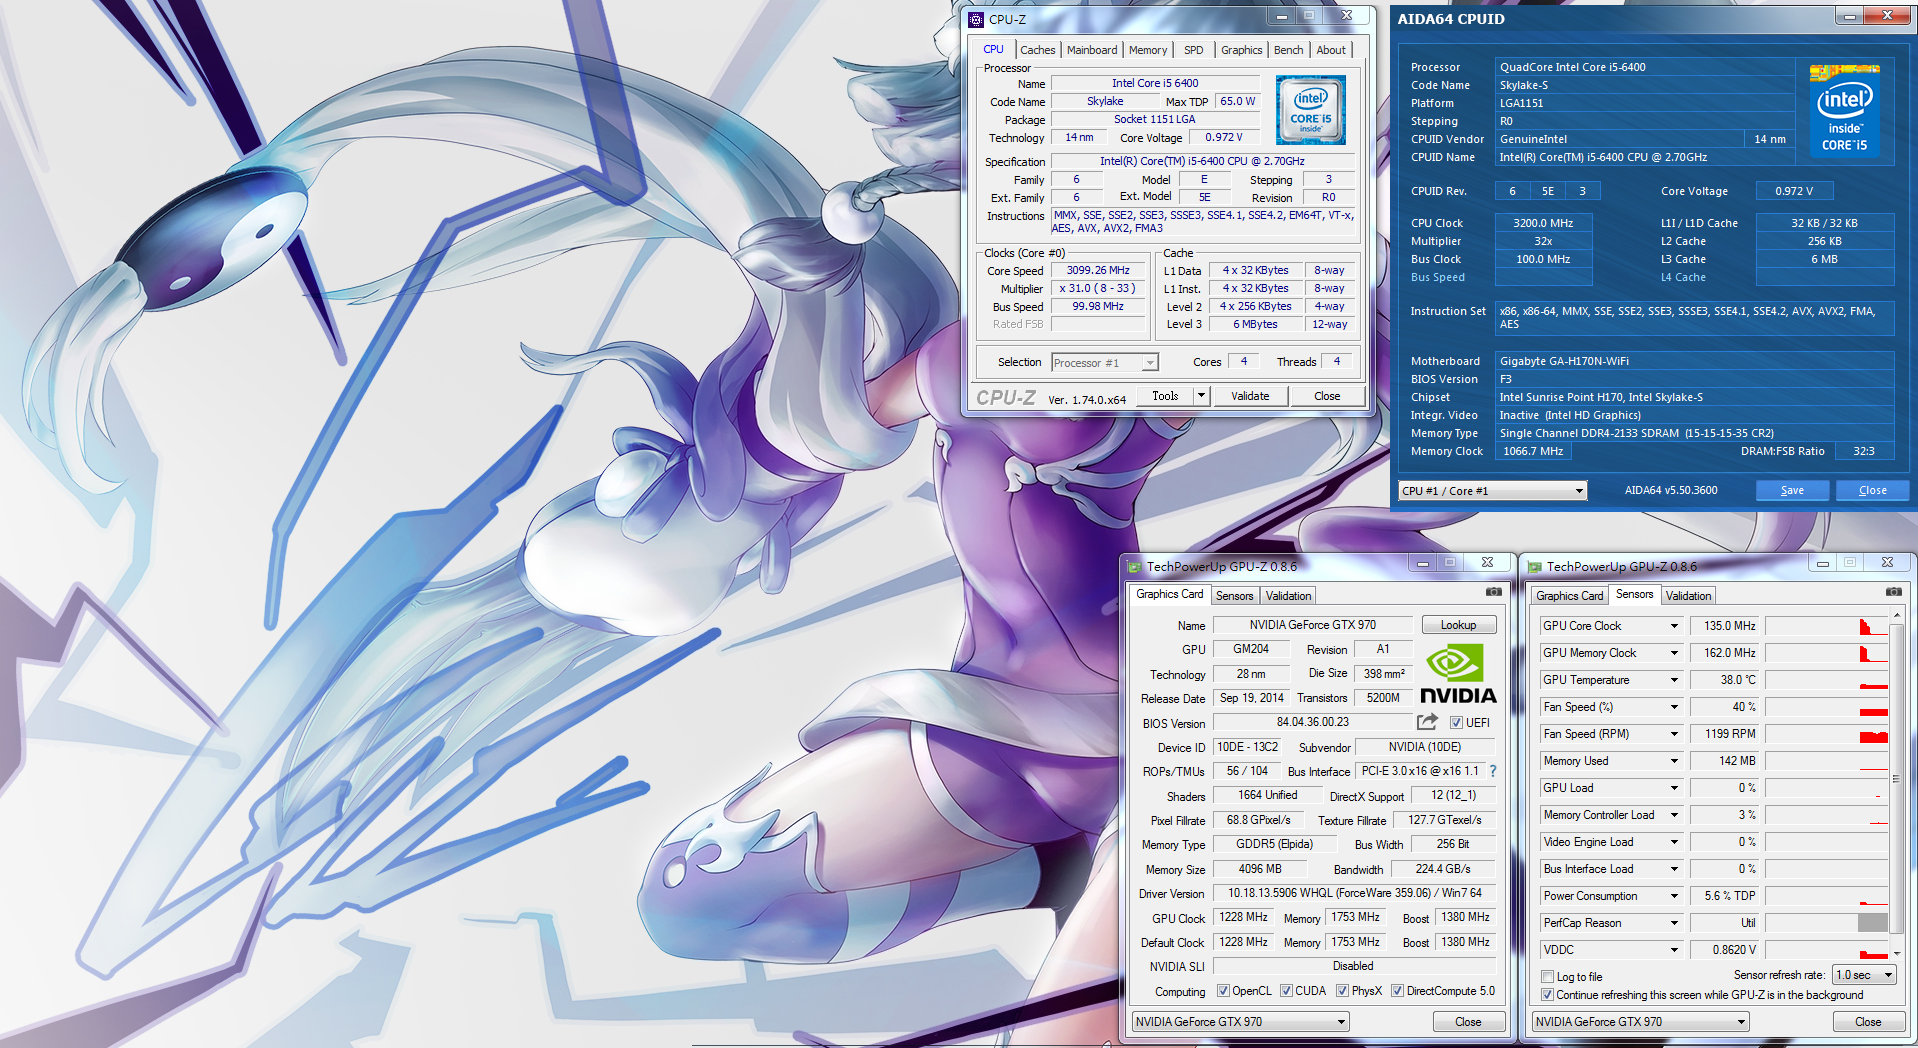The image size is (1918, 1048).
Task: Enable the Log to file checkbox
Action: [1548, 977]
